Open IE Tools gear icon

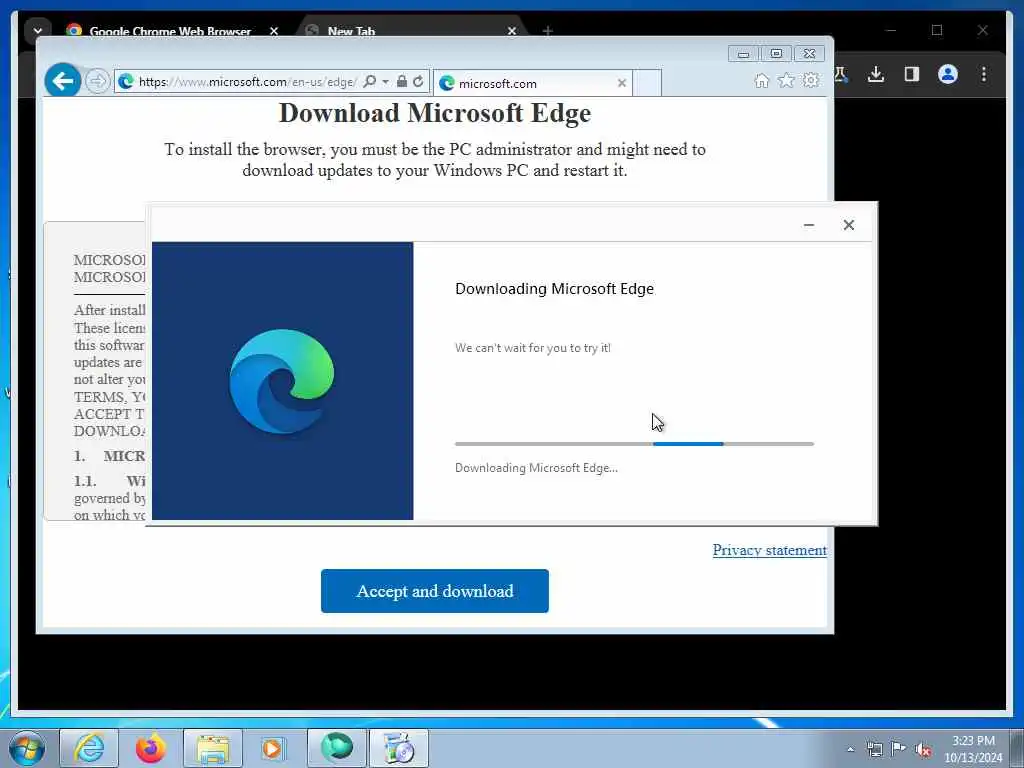(x=811, y=80)
